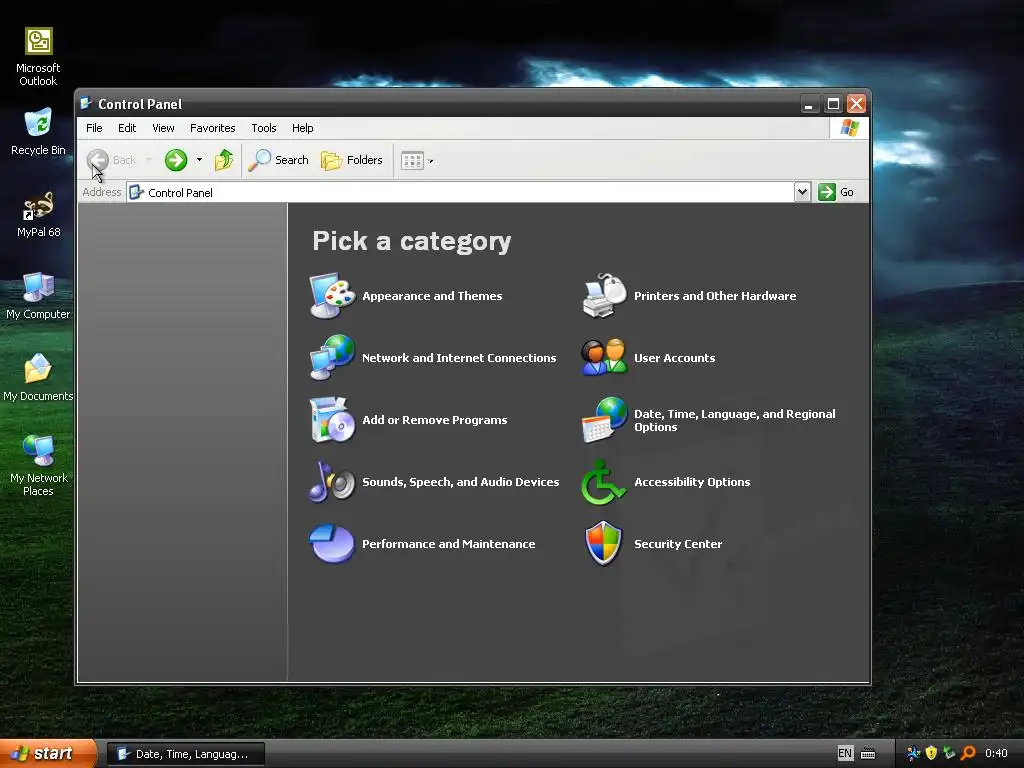The width and height of the screenshot is (1024, 768).
Task: Open User Accounts text link
Action: 675,358
